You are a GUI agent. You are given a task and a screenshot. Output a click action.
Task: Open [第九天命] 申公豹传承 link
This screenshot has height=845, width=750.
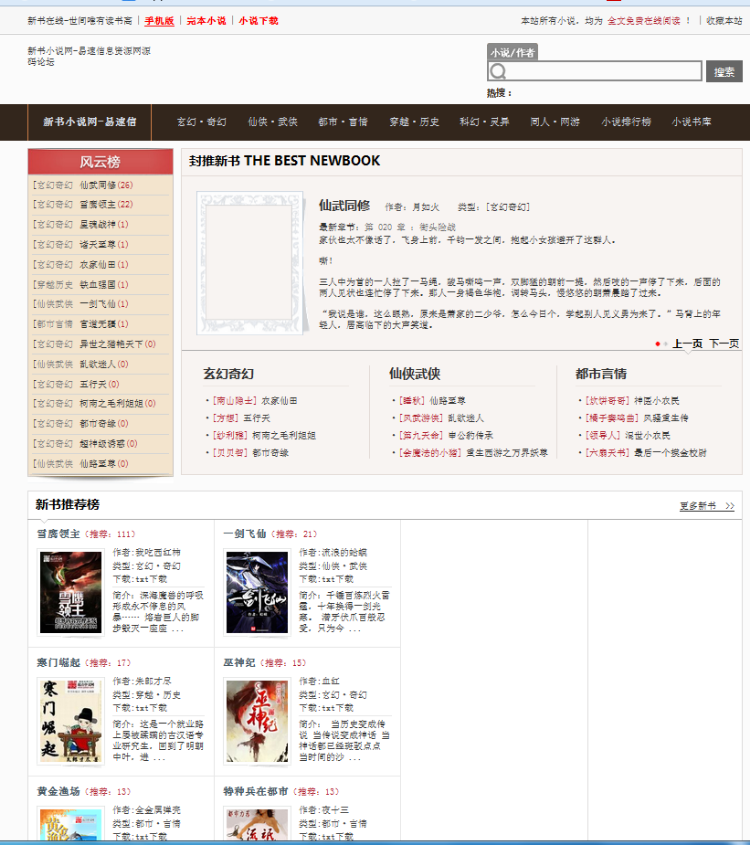click(x=446, y=435)
